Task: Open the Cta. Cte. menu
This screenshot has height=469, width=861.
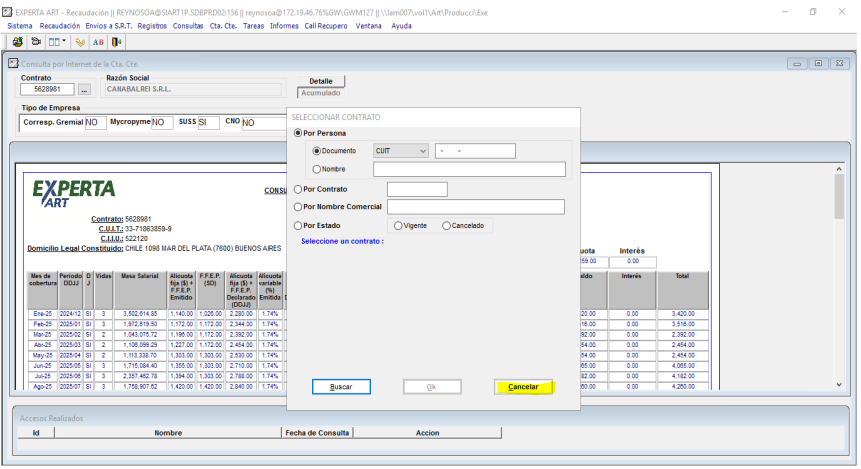Action: (223, 25)
